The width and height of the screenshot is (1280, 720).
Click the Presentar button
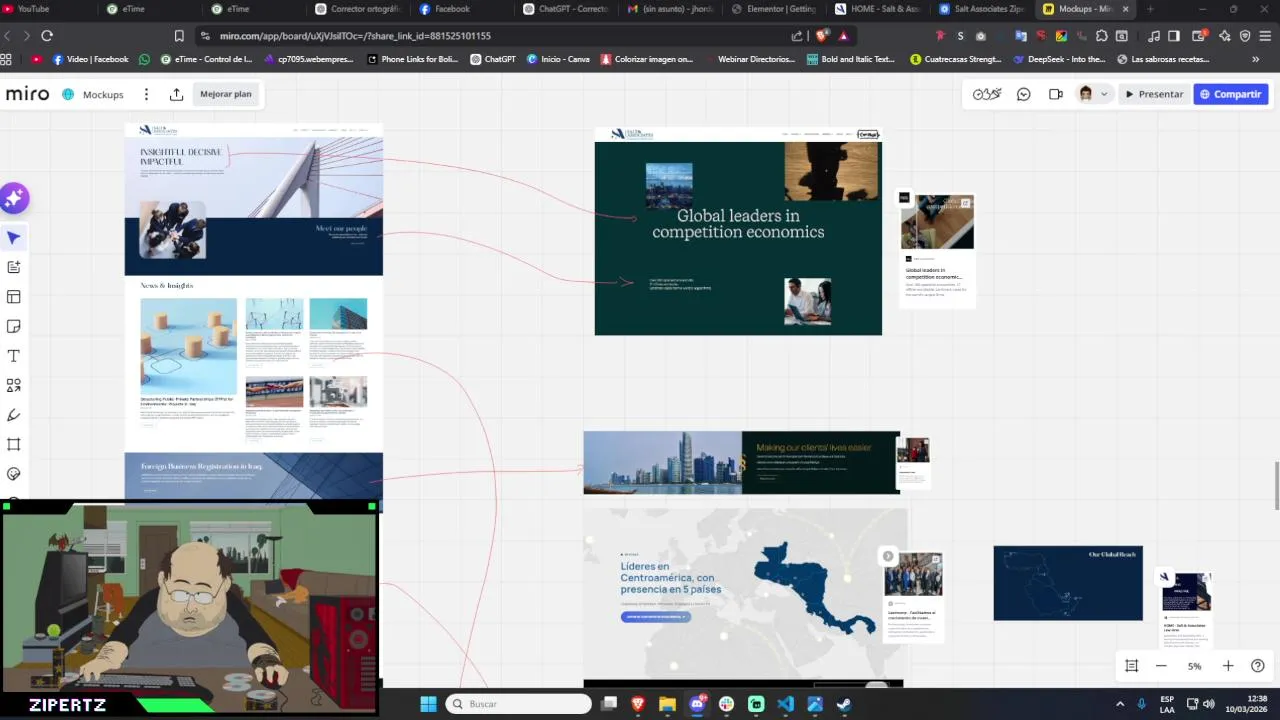click(x=1153, y=94)
